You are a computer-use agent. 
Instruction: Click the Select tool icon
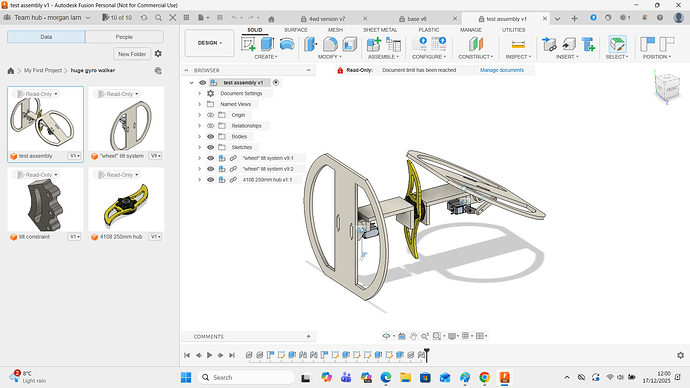(618, 44)
